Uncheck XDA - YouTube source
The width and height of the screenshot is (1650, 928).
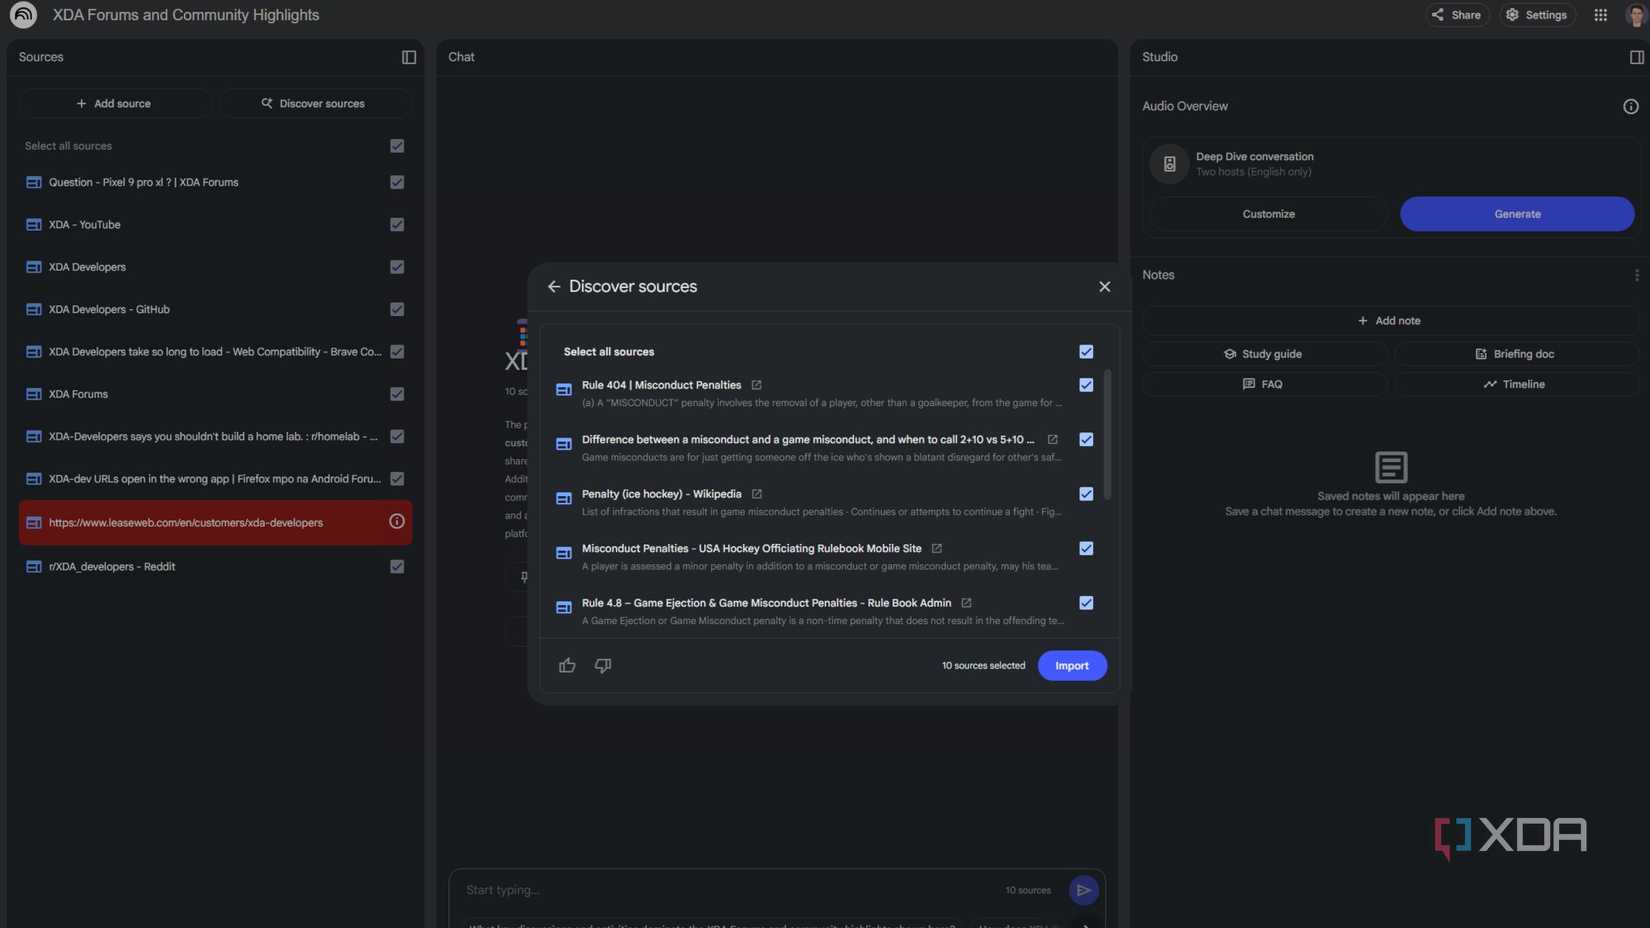[x=397, y=225]
